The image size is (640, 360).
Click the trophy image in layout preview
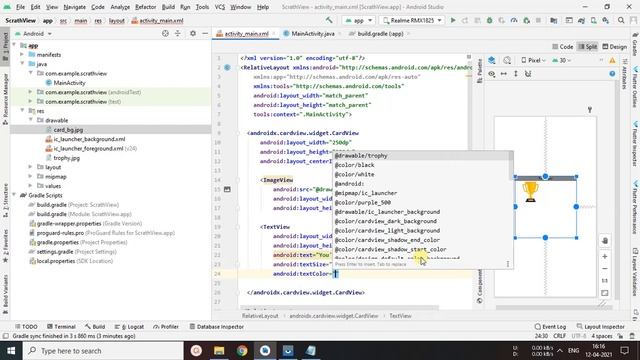pos(530,192)
